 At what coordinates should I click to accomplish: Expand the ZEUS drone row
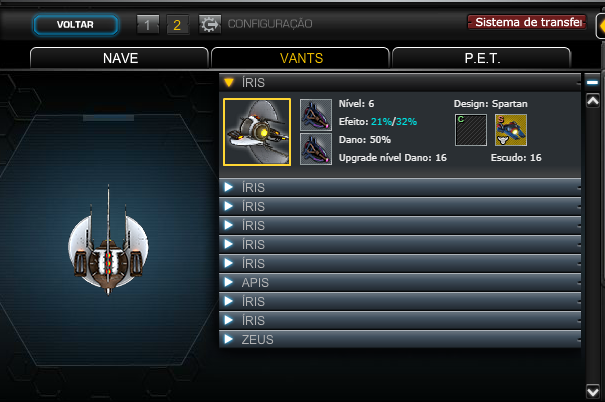400,340
